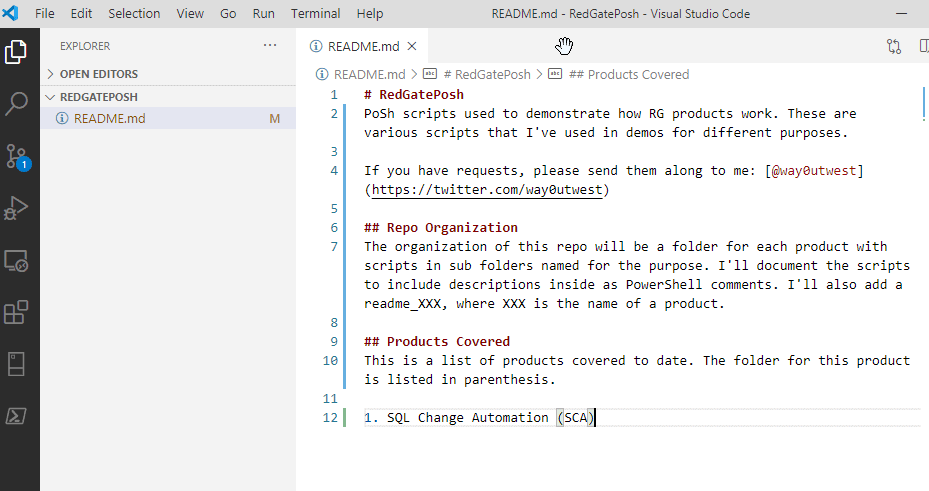Click line number 12 in the gutter

coord(330,418)
